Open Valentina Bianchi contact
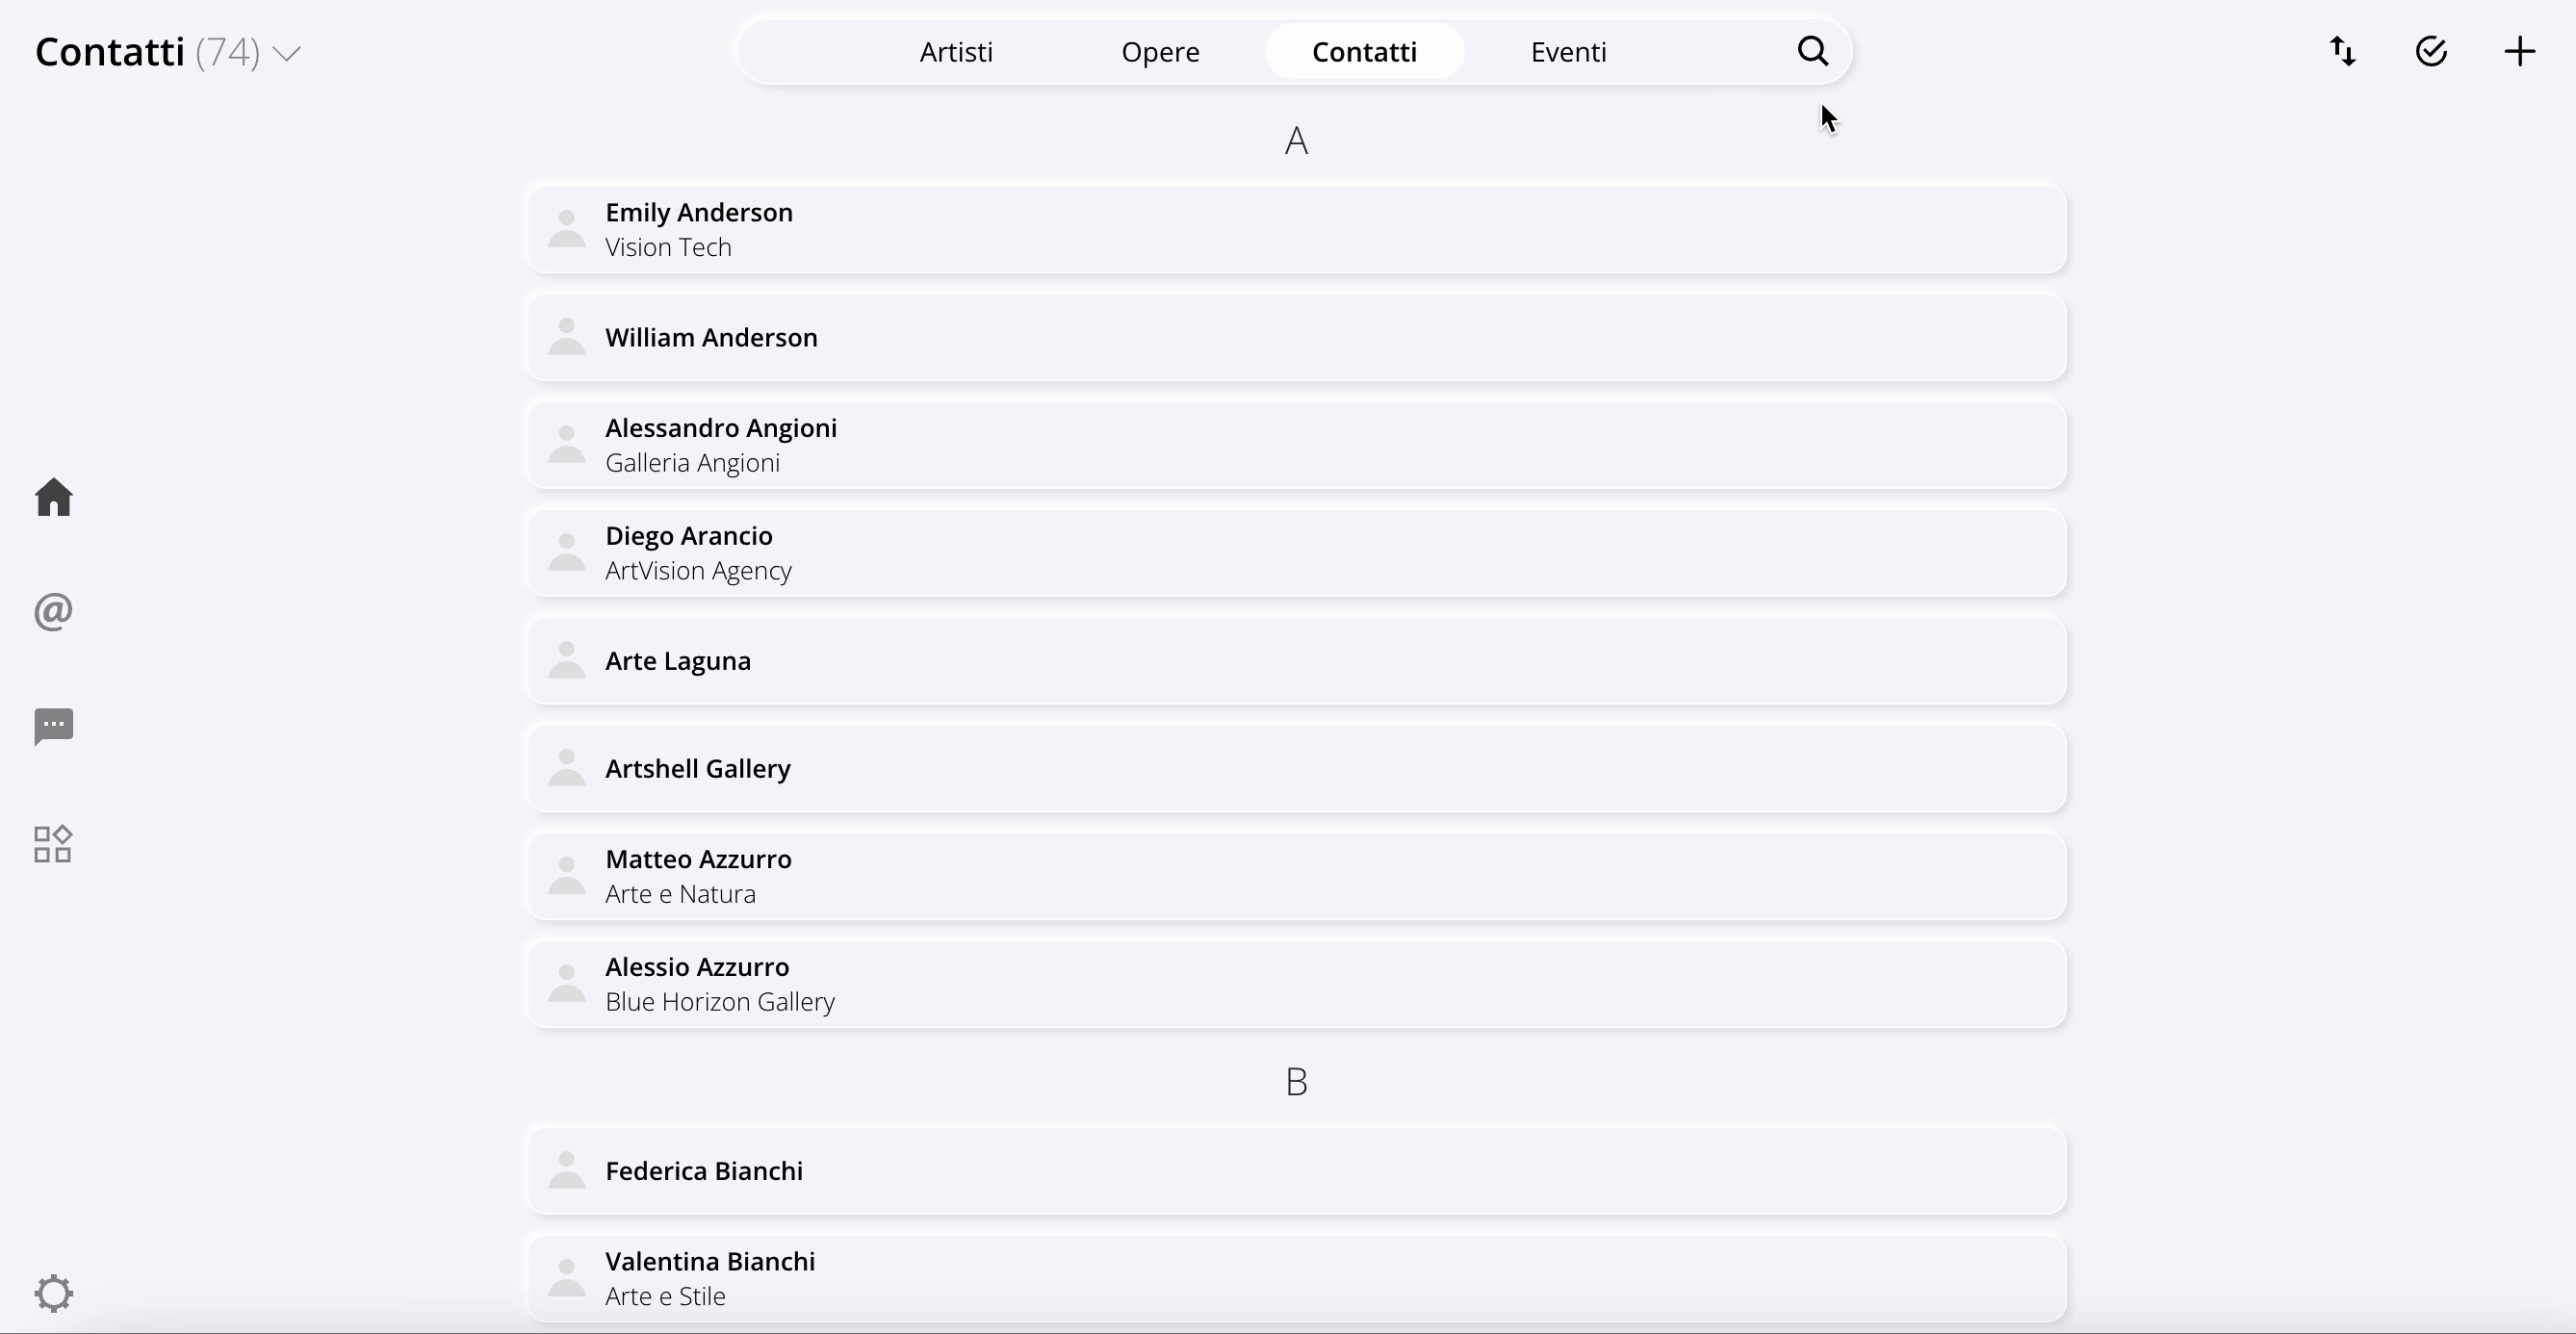Screen dimensions: 2576x1334 tap(1297, 1279)
